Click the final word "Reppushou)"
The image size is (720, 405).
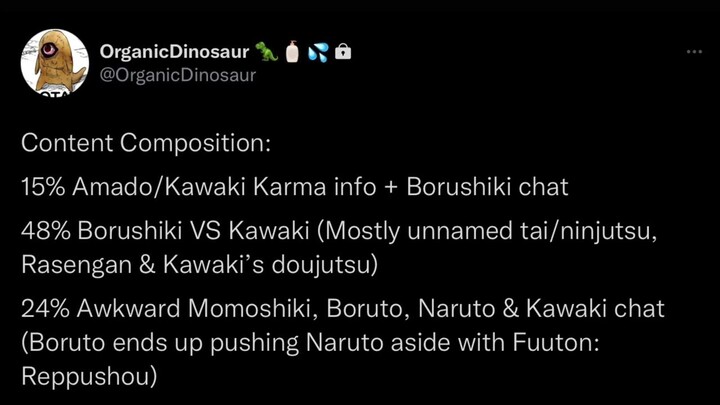pyautogui.click(x=89, y=377)
